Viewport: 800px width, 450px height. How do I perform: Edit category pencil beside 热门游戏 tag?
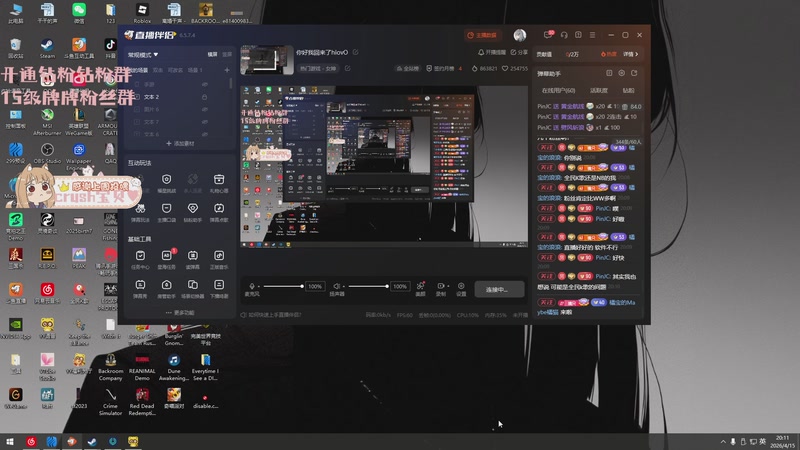click(347, 68)
